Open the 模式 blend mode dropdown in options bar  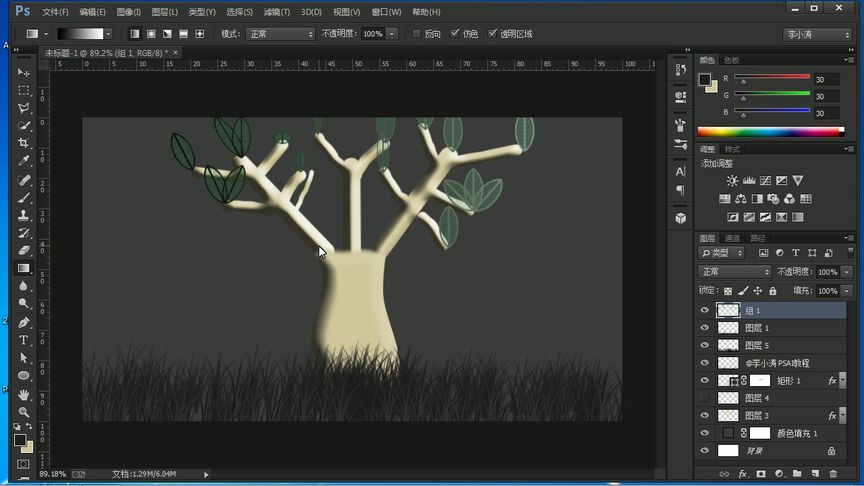pyautogui.click(x=280, y=34)
